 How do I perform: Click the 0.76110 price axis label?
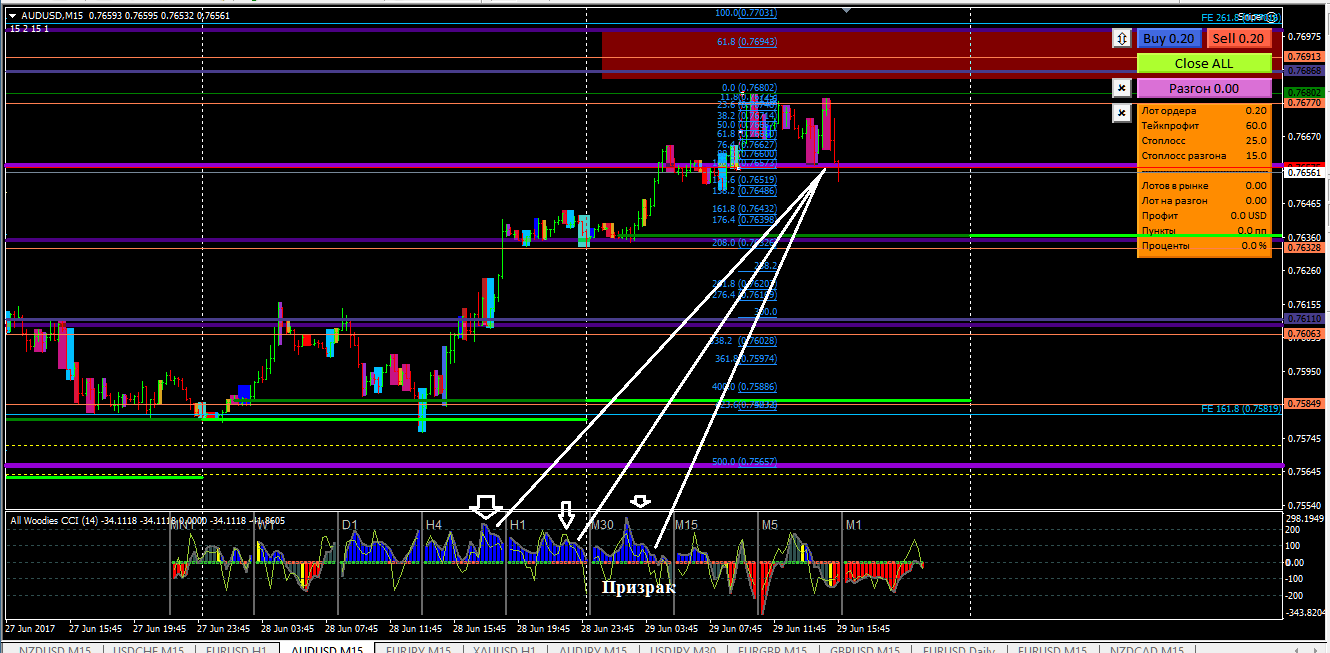1303,319
